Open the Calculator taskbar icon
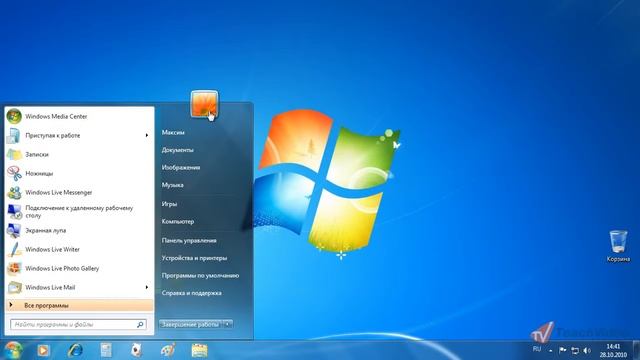 tap(106, 350)
